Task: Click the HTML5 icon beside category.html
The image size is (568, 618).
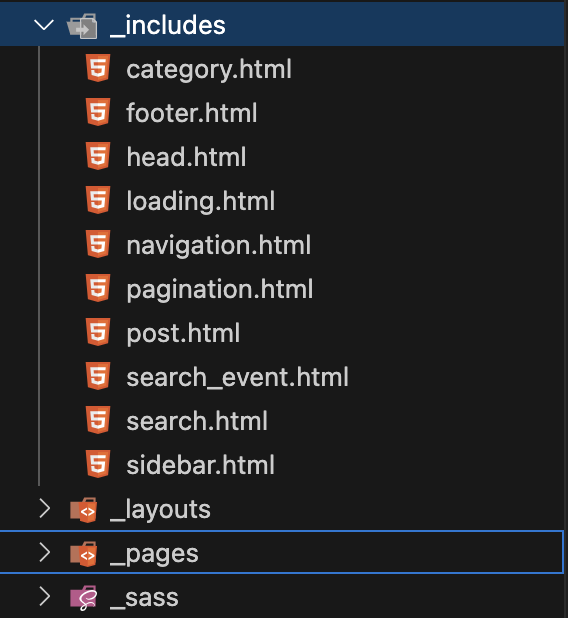Action: coord(98,68)
